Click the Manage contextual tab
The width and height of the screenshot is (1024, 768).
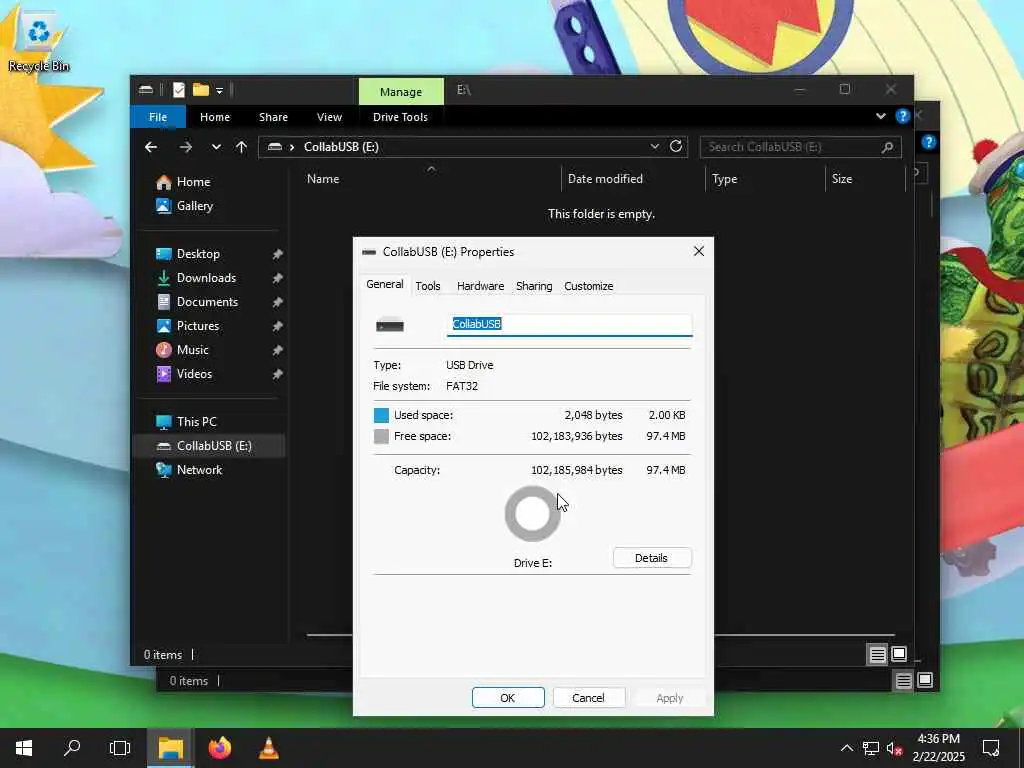[x=401, y=92]
